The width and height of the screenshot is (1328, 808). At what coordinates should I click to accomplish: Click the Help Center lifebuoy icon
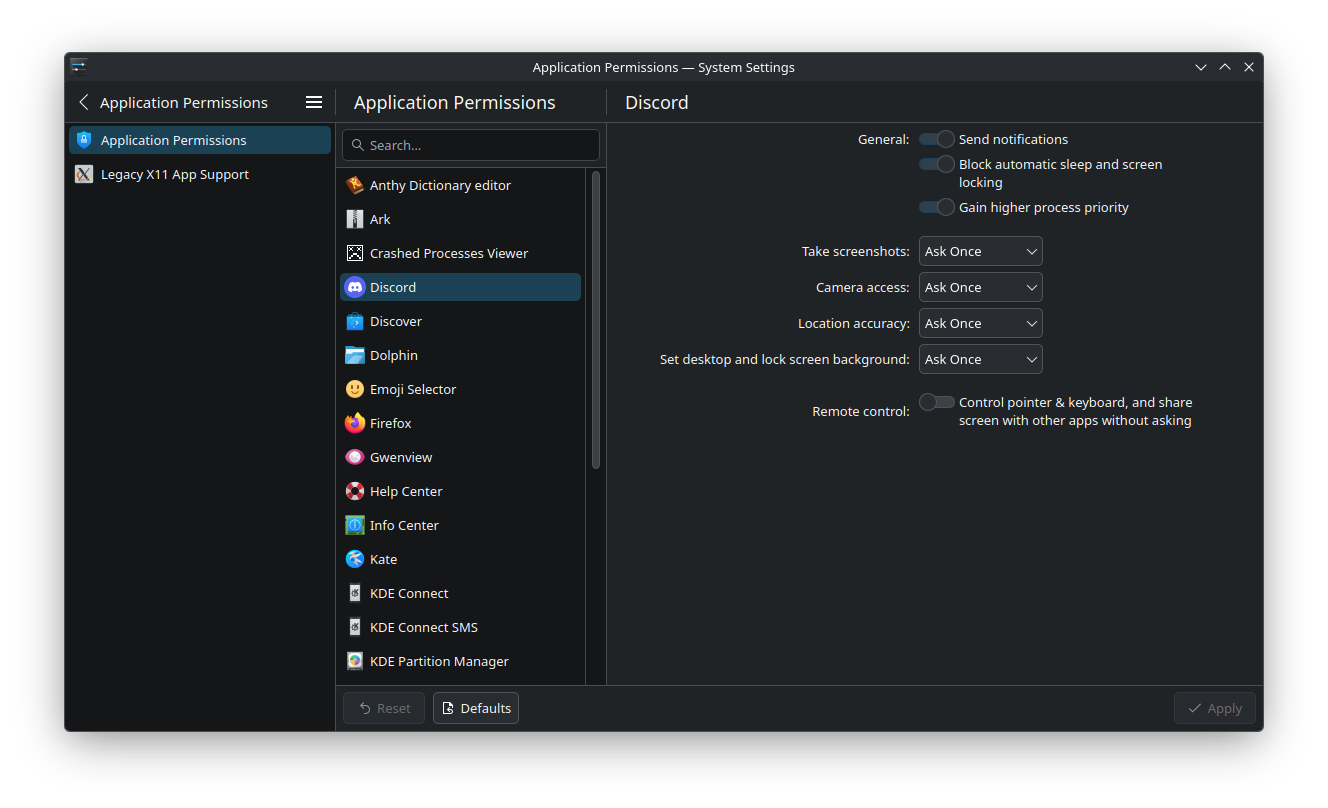[355, 491]
